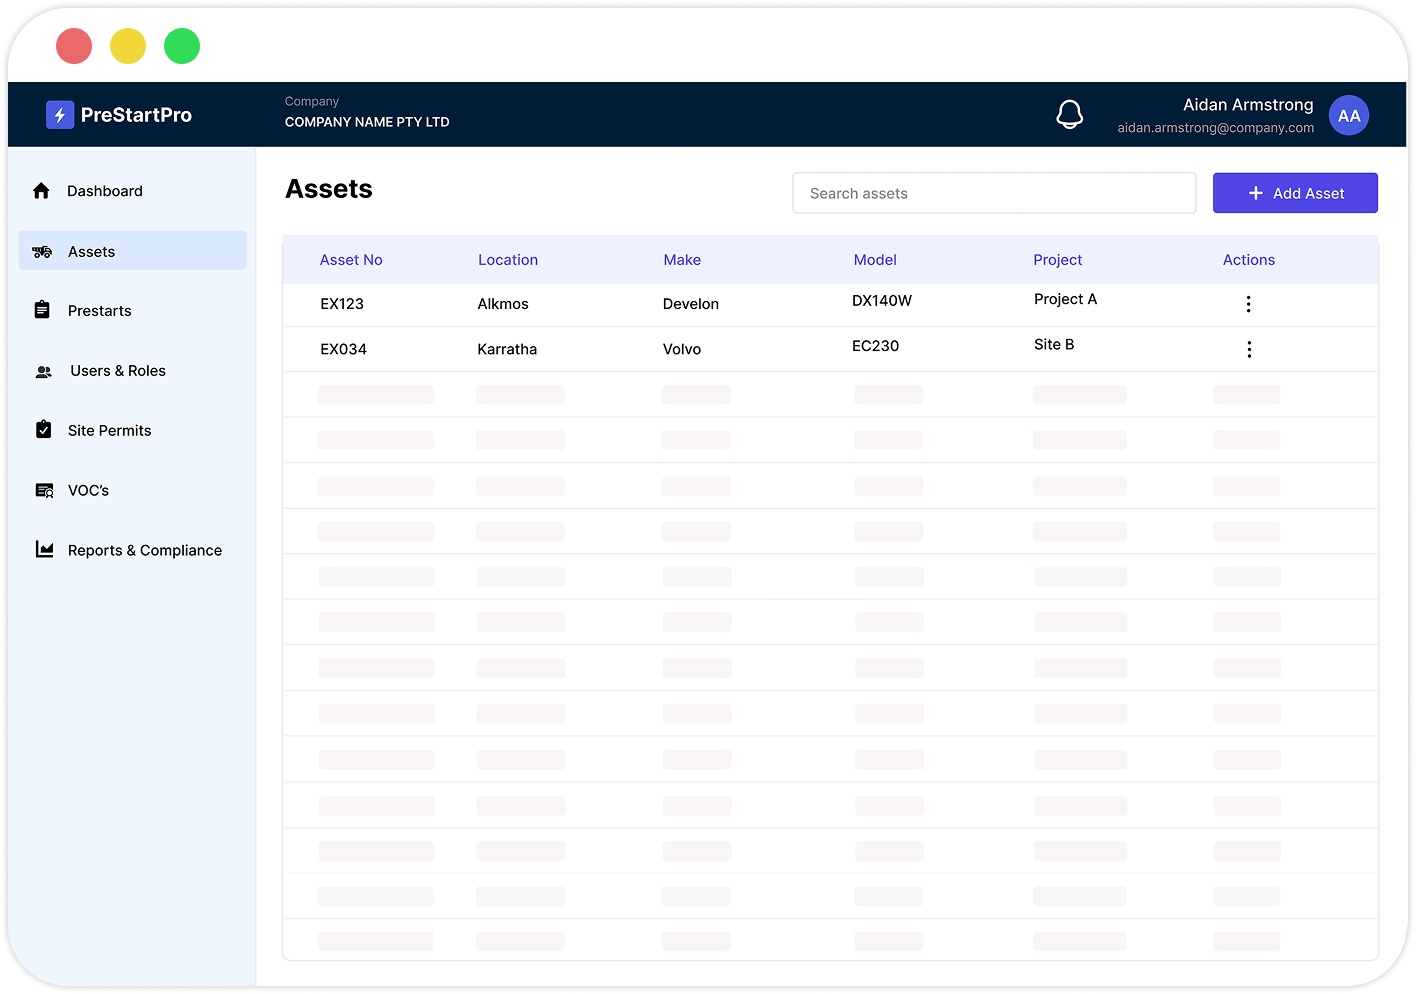Click the Dashboard home icon
1416x994 pixels.
(41, 191)
